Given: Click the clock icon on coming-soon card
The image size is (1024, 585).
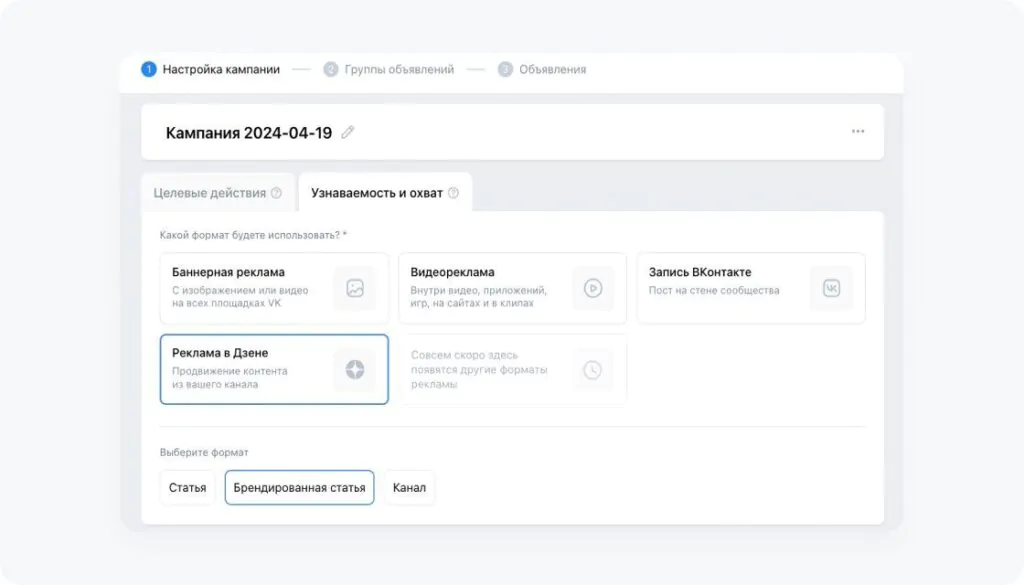Looking at the screenshot, I should 592,370.
